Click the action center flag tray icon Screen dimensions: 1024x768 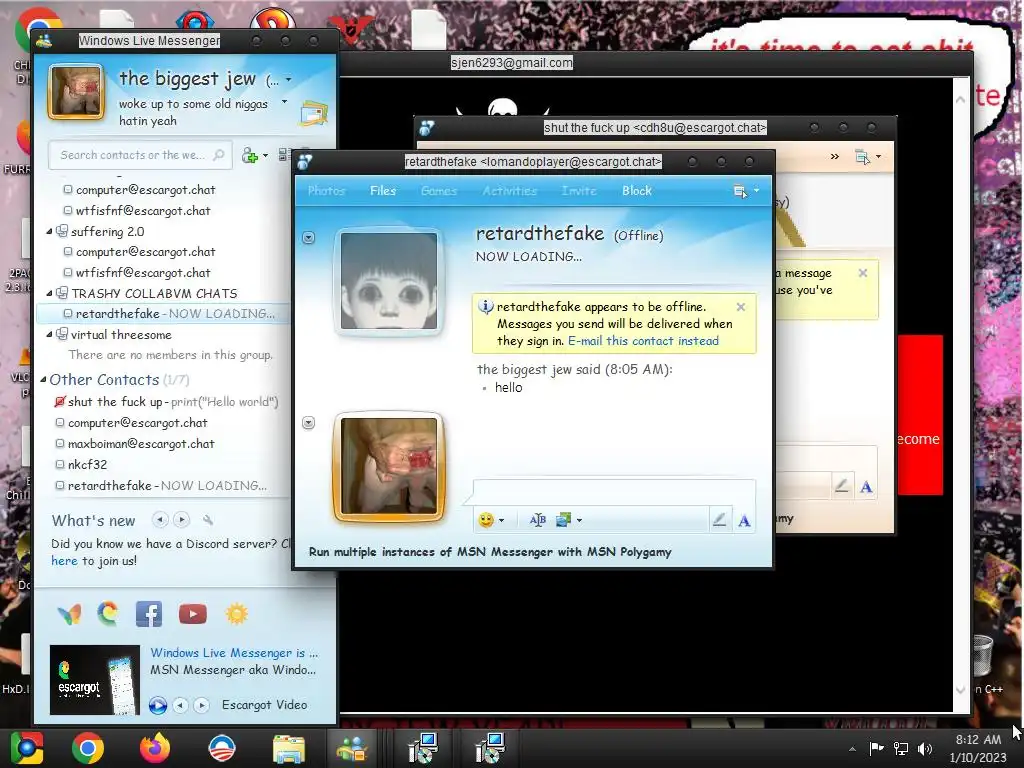876,748
